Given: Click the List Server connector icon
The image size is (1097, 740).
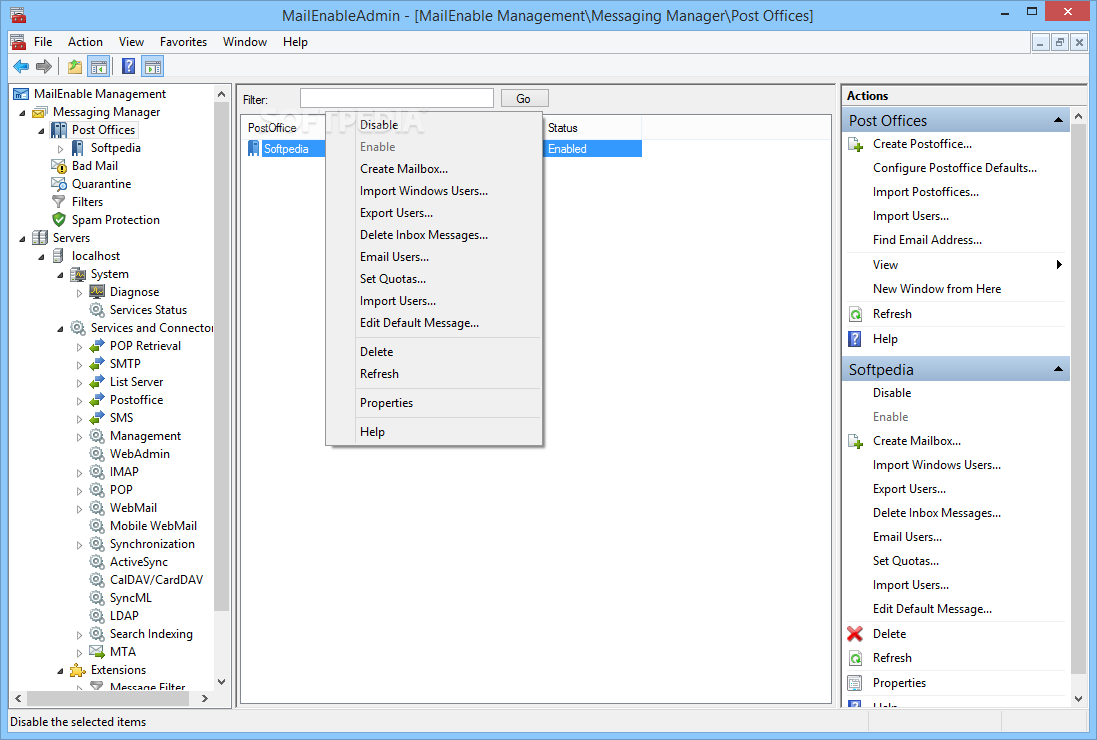Looking at the screenshot, I should pyautogui.click(x=97, y=382).
